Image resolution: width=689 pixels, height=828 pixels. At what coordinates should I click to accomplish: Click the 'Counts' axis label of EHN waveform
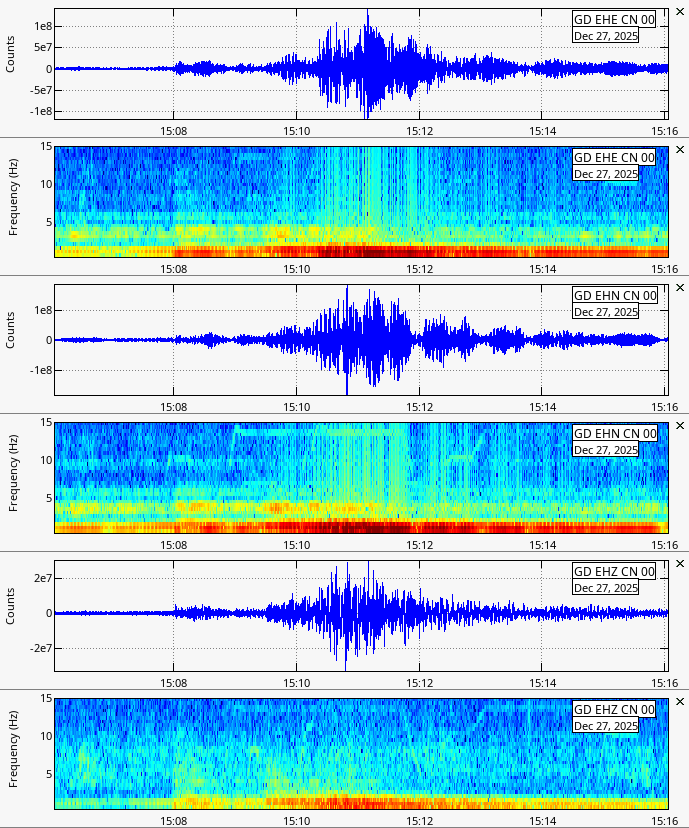coord(10,330)
